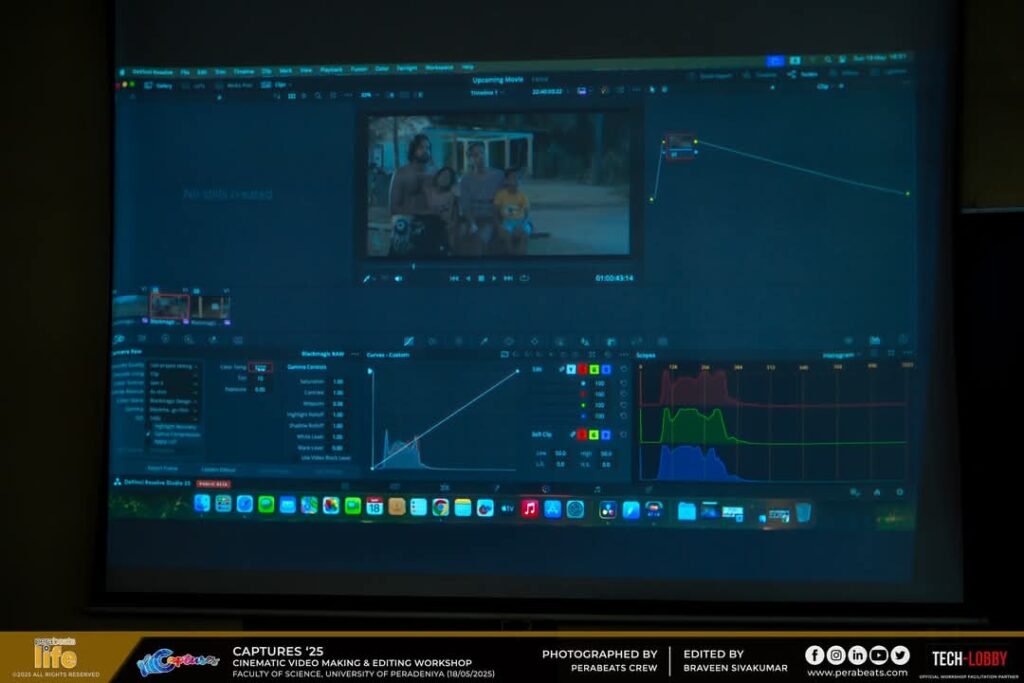The width and height of the screenshot is (1024, 683).
Task: Click the Contrast value in Gamma Controls
Action: 338,392
